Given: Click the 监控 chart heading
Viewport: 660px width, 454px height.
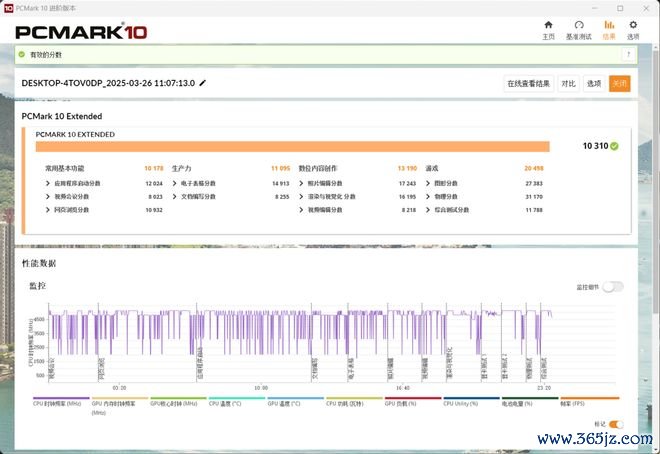Looking at the screenshot, I should point(37,286).
